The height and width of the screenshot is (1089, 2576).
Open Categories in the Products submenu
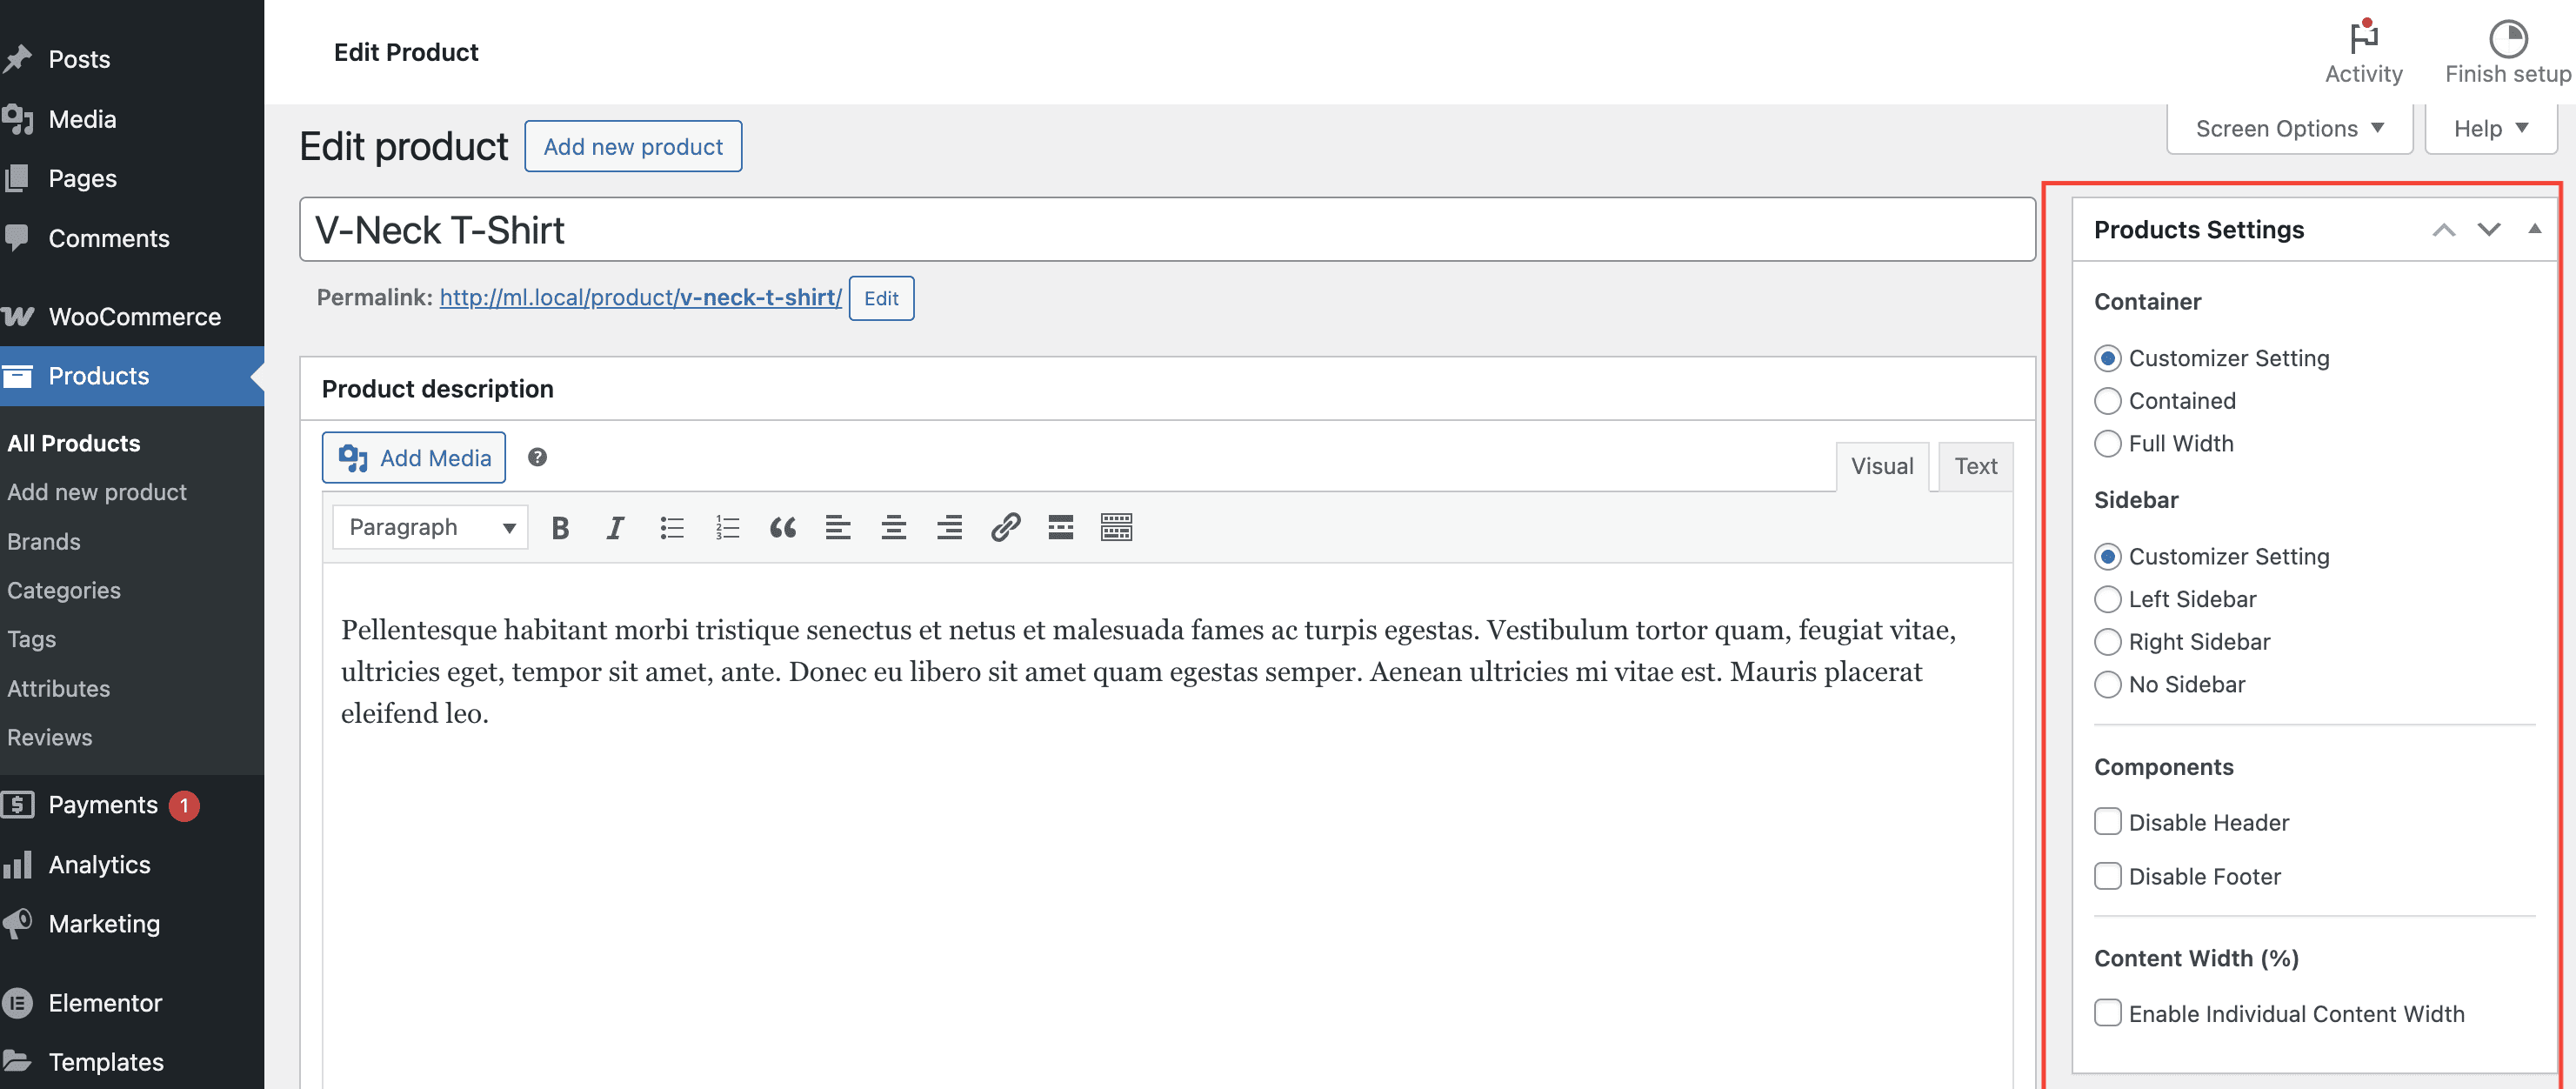point(64,590)
